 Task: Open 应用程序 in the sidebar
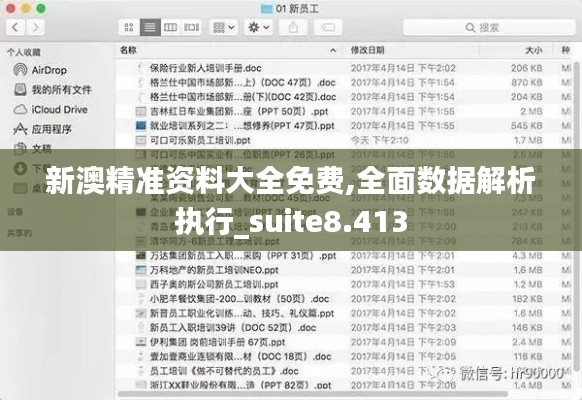(42, 129)
